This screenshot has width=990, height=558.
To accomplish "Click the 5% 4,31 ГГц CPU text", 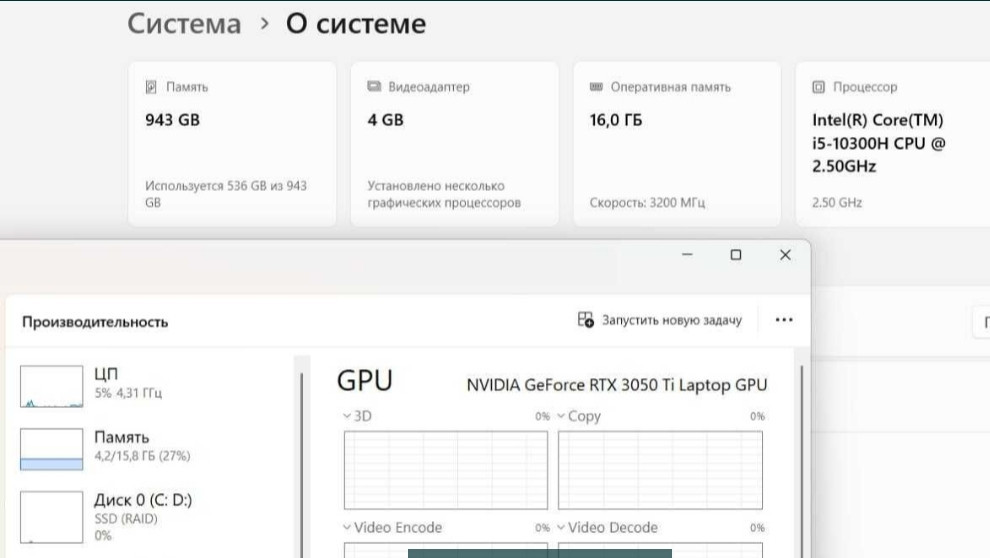I will 128,393.
